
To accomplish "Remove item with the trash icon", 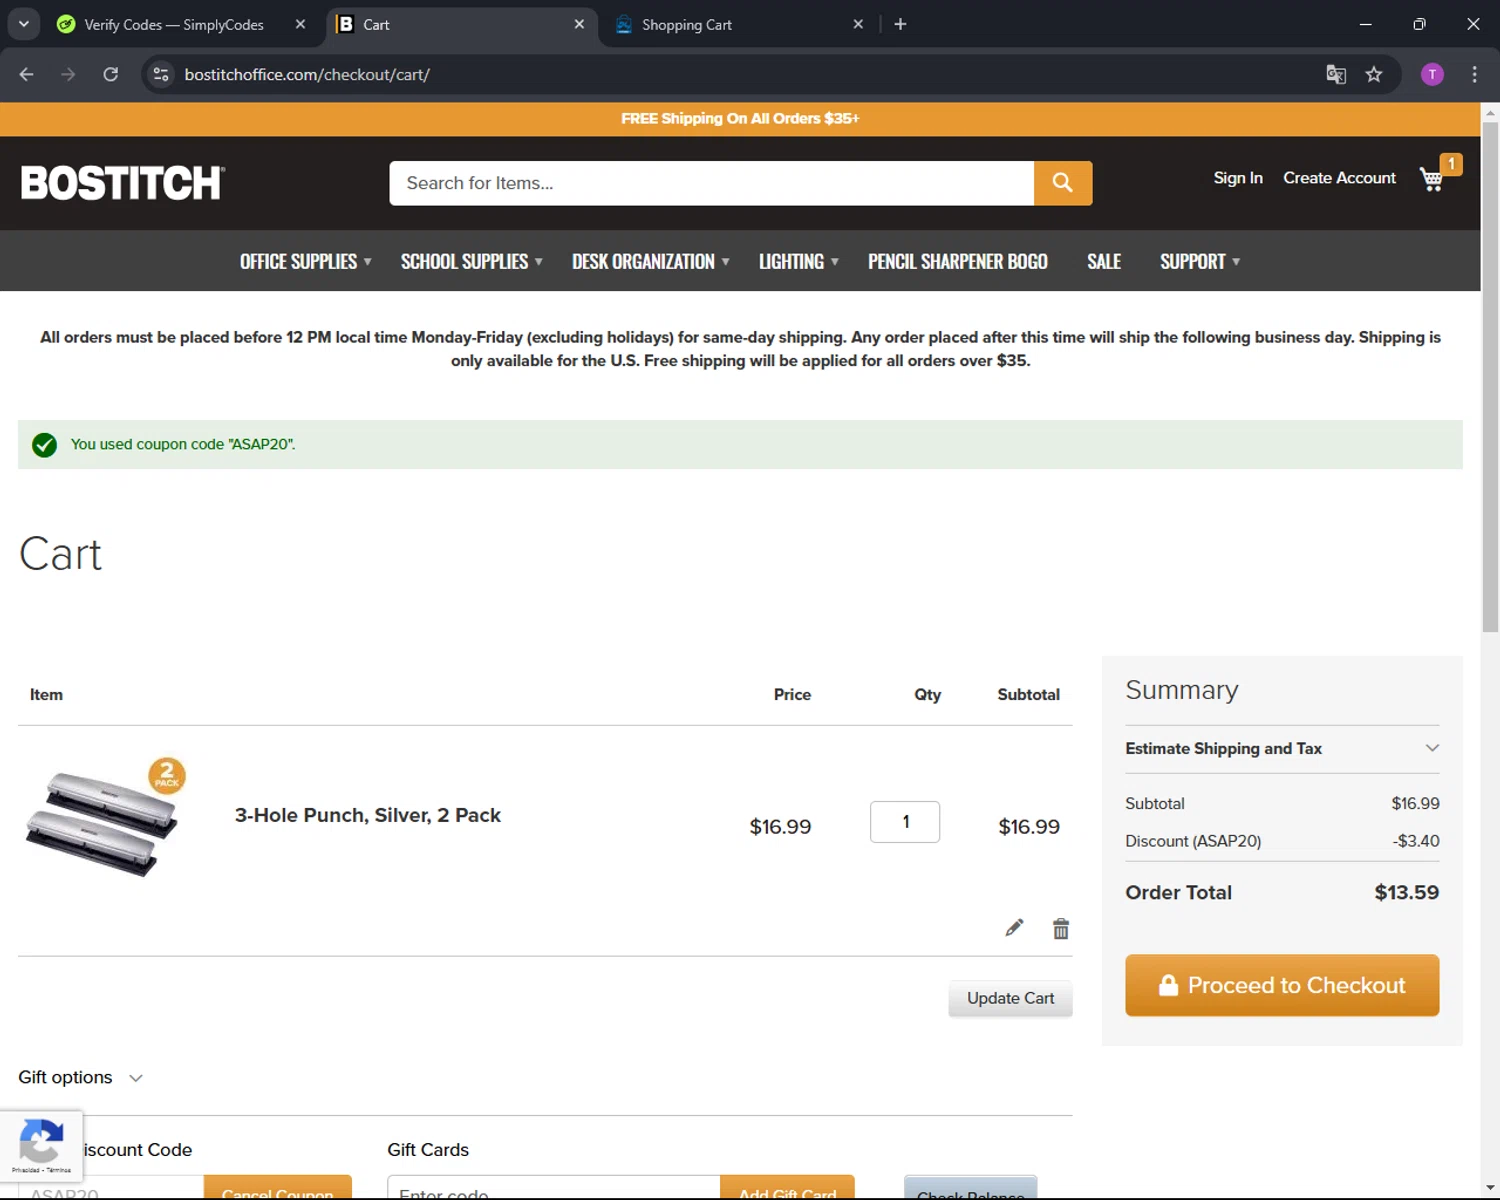I will click(1061, 929).
